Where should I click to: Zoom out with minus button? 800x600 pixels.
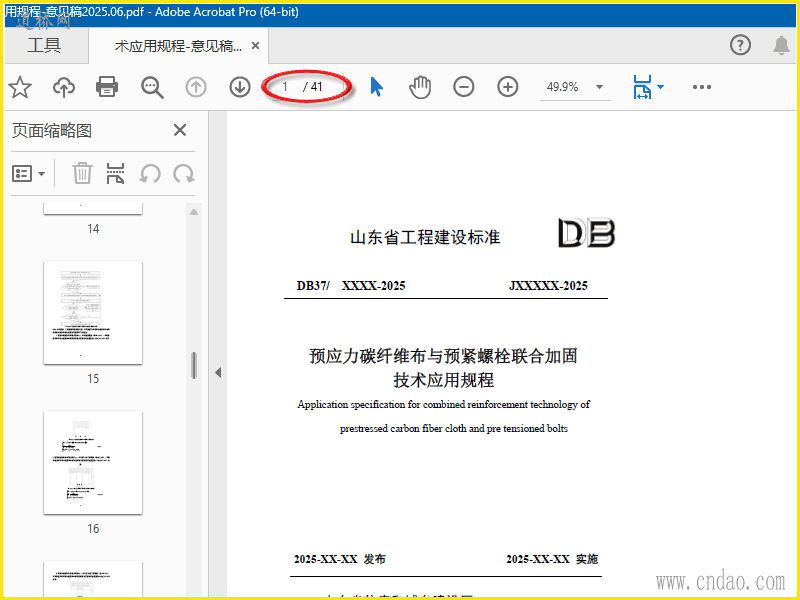[463, 87]
